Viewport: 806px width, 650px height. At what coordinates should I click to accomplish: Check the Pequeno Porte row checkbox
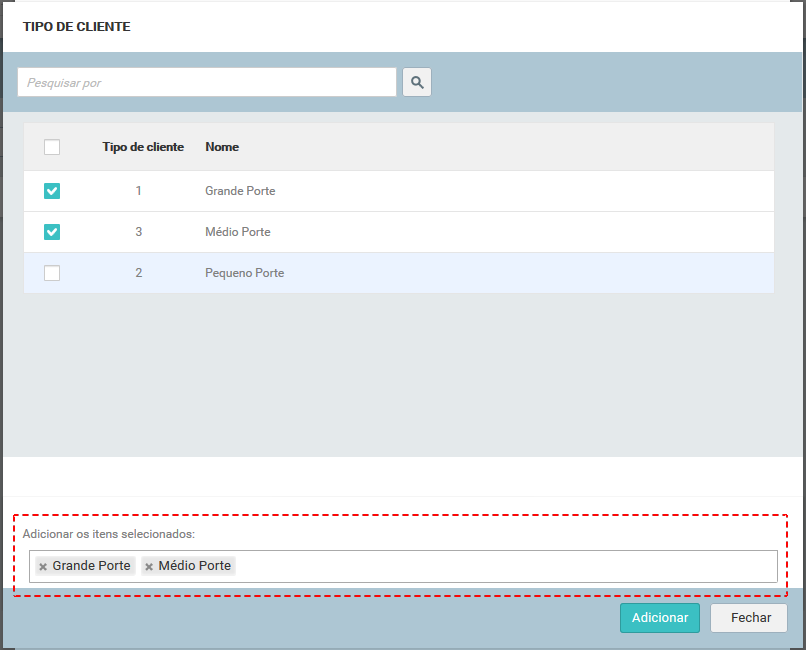52,273
